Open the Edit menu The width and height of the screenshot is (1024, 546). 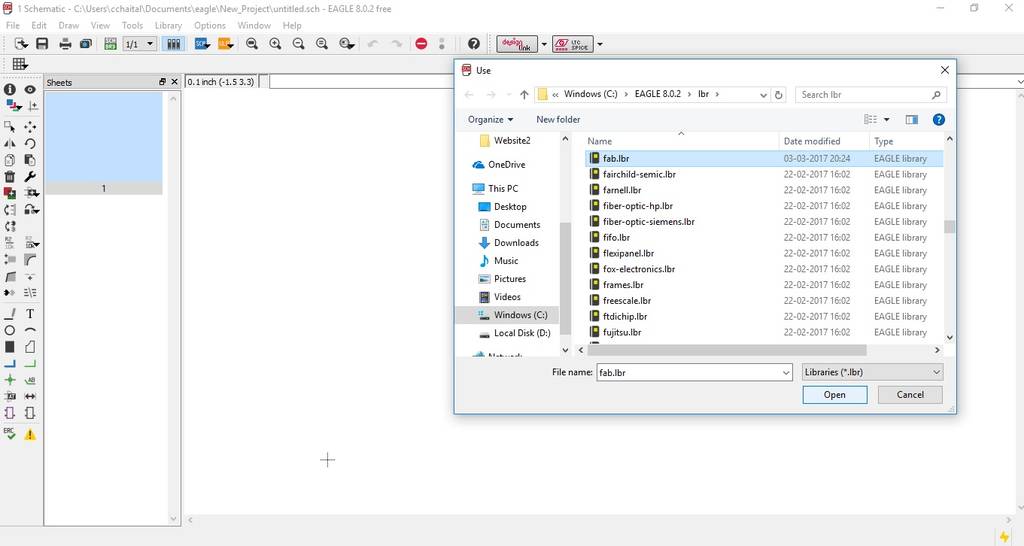click(39, 25)
